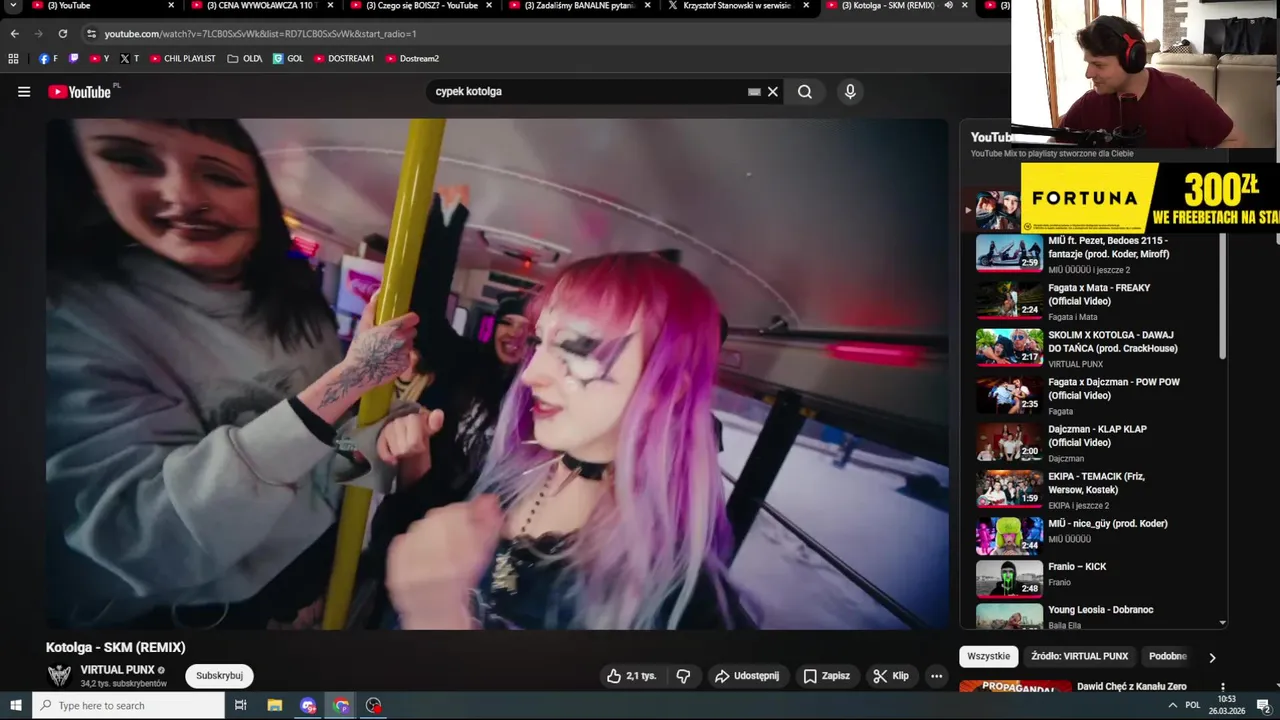This screenshot has height=720, width=1280.
Task: Select the 'Podobne' filter chip
Action: (1168, 657)
